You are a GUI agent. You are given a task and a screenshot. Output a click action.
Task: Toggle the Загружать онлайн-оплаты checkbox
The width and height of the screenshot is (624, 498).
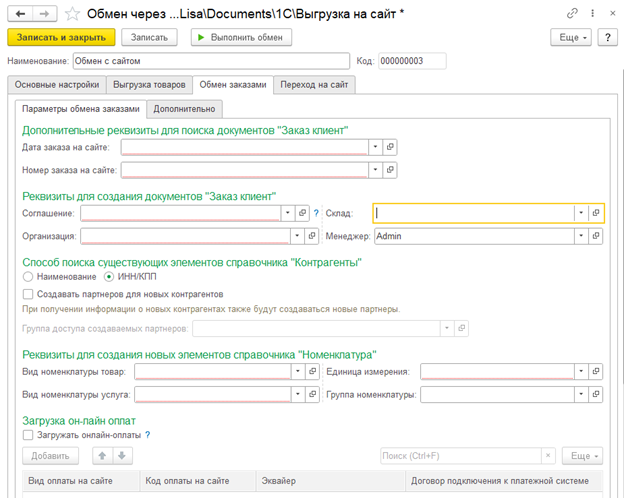[x=27, y=435]
